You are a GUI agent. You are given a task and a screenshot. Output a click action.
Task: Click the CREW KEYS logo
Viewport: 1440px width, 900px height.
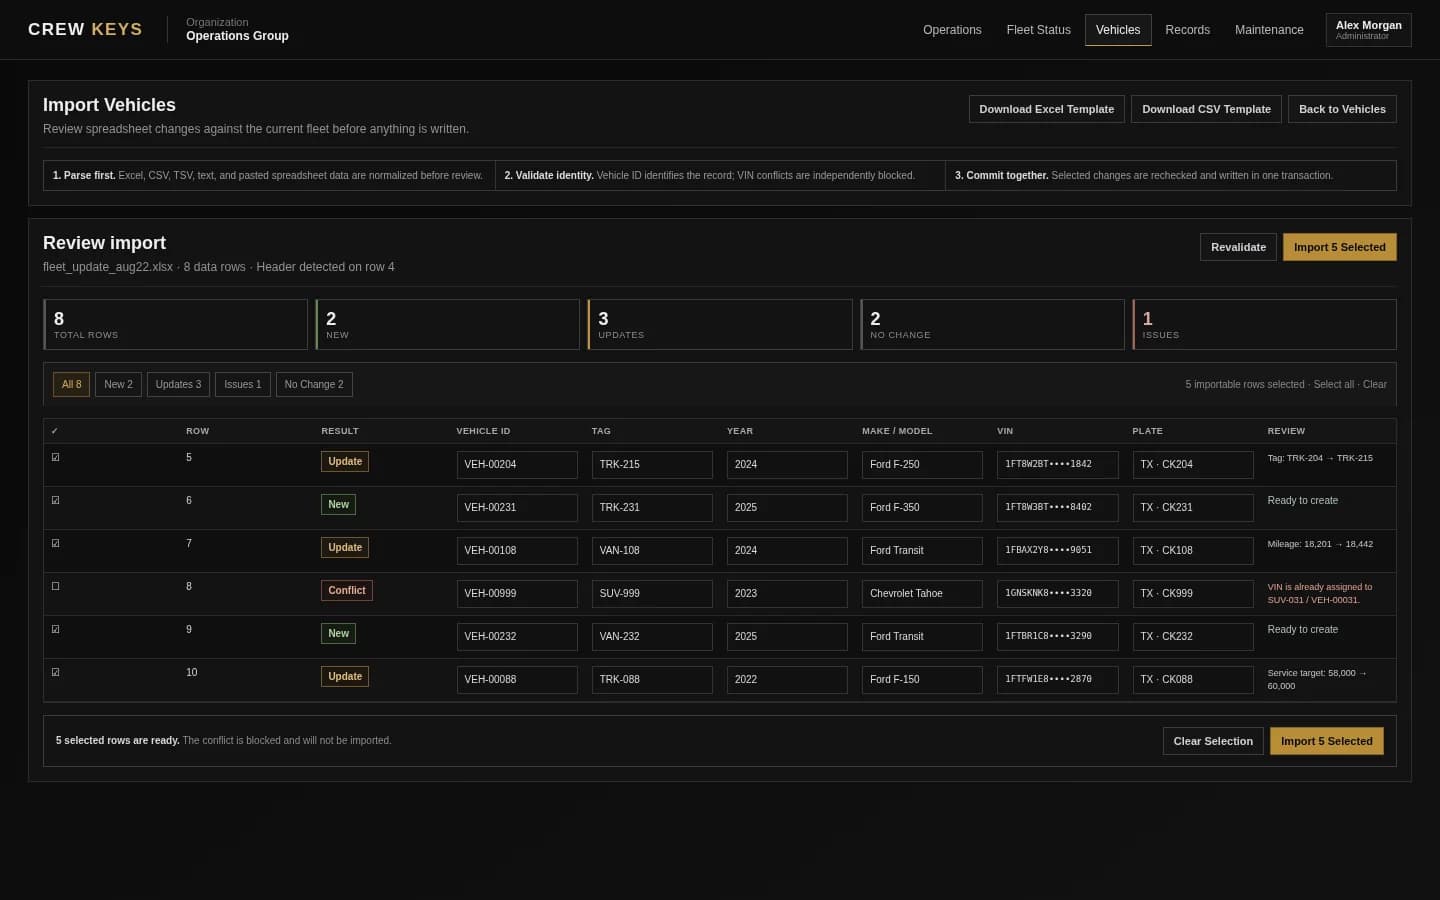pyautogui.click(x=85, y=29)
